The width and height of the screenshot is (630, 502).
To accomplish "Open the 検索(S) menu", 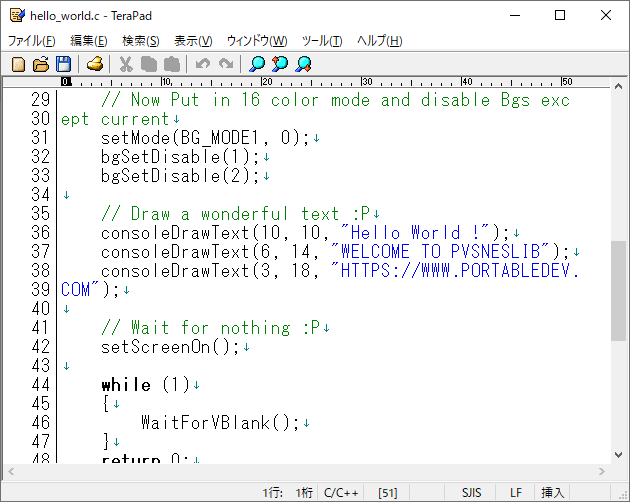I will (141, 41).
